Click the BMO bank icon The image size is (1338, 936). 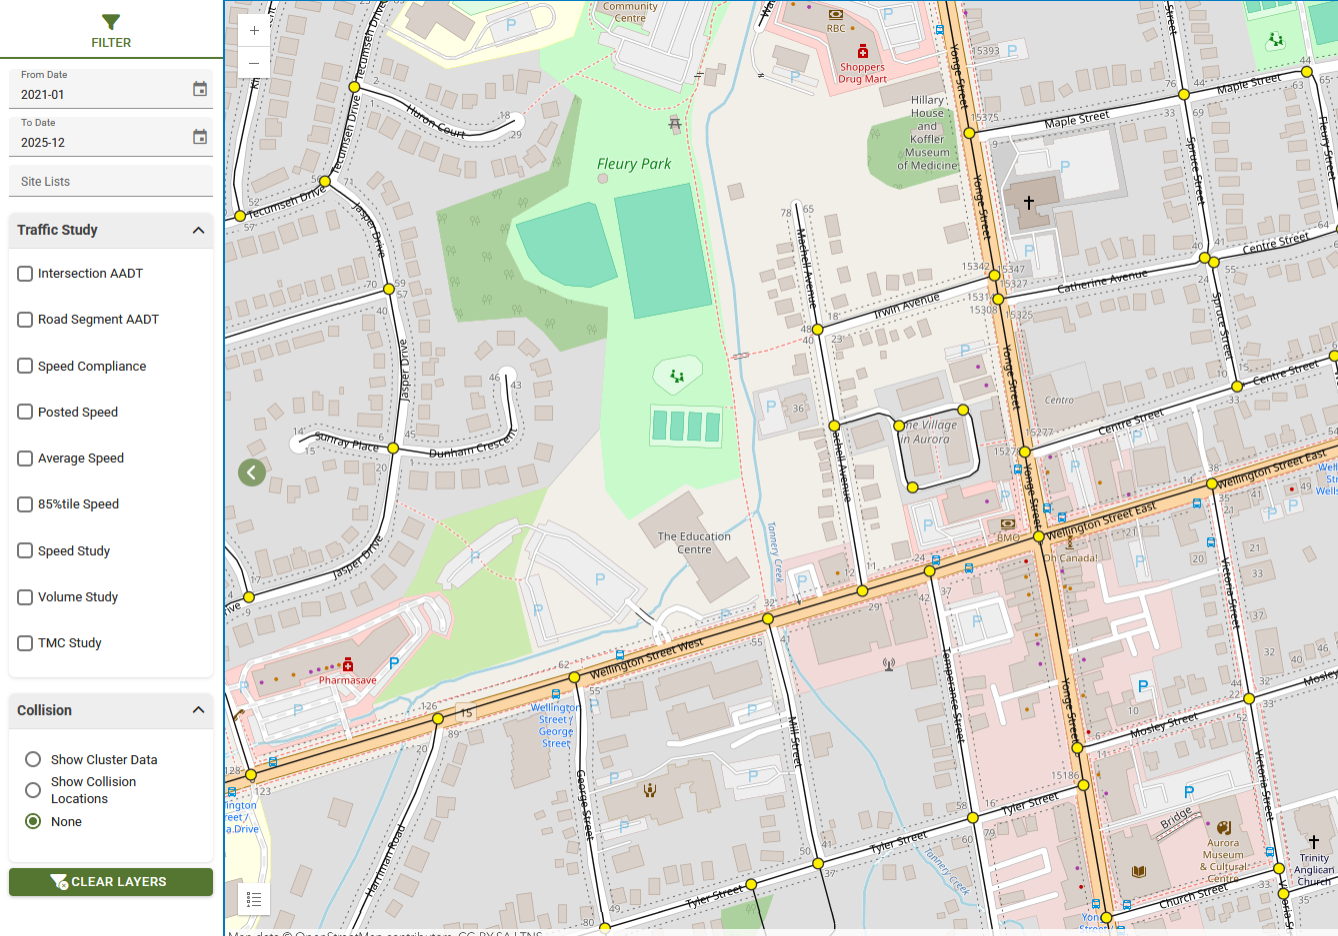tap(1008, 524)
